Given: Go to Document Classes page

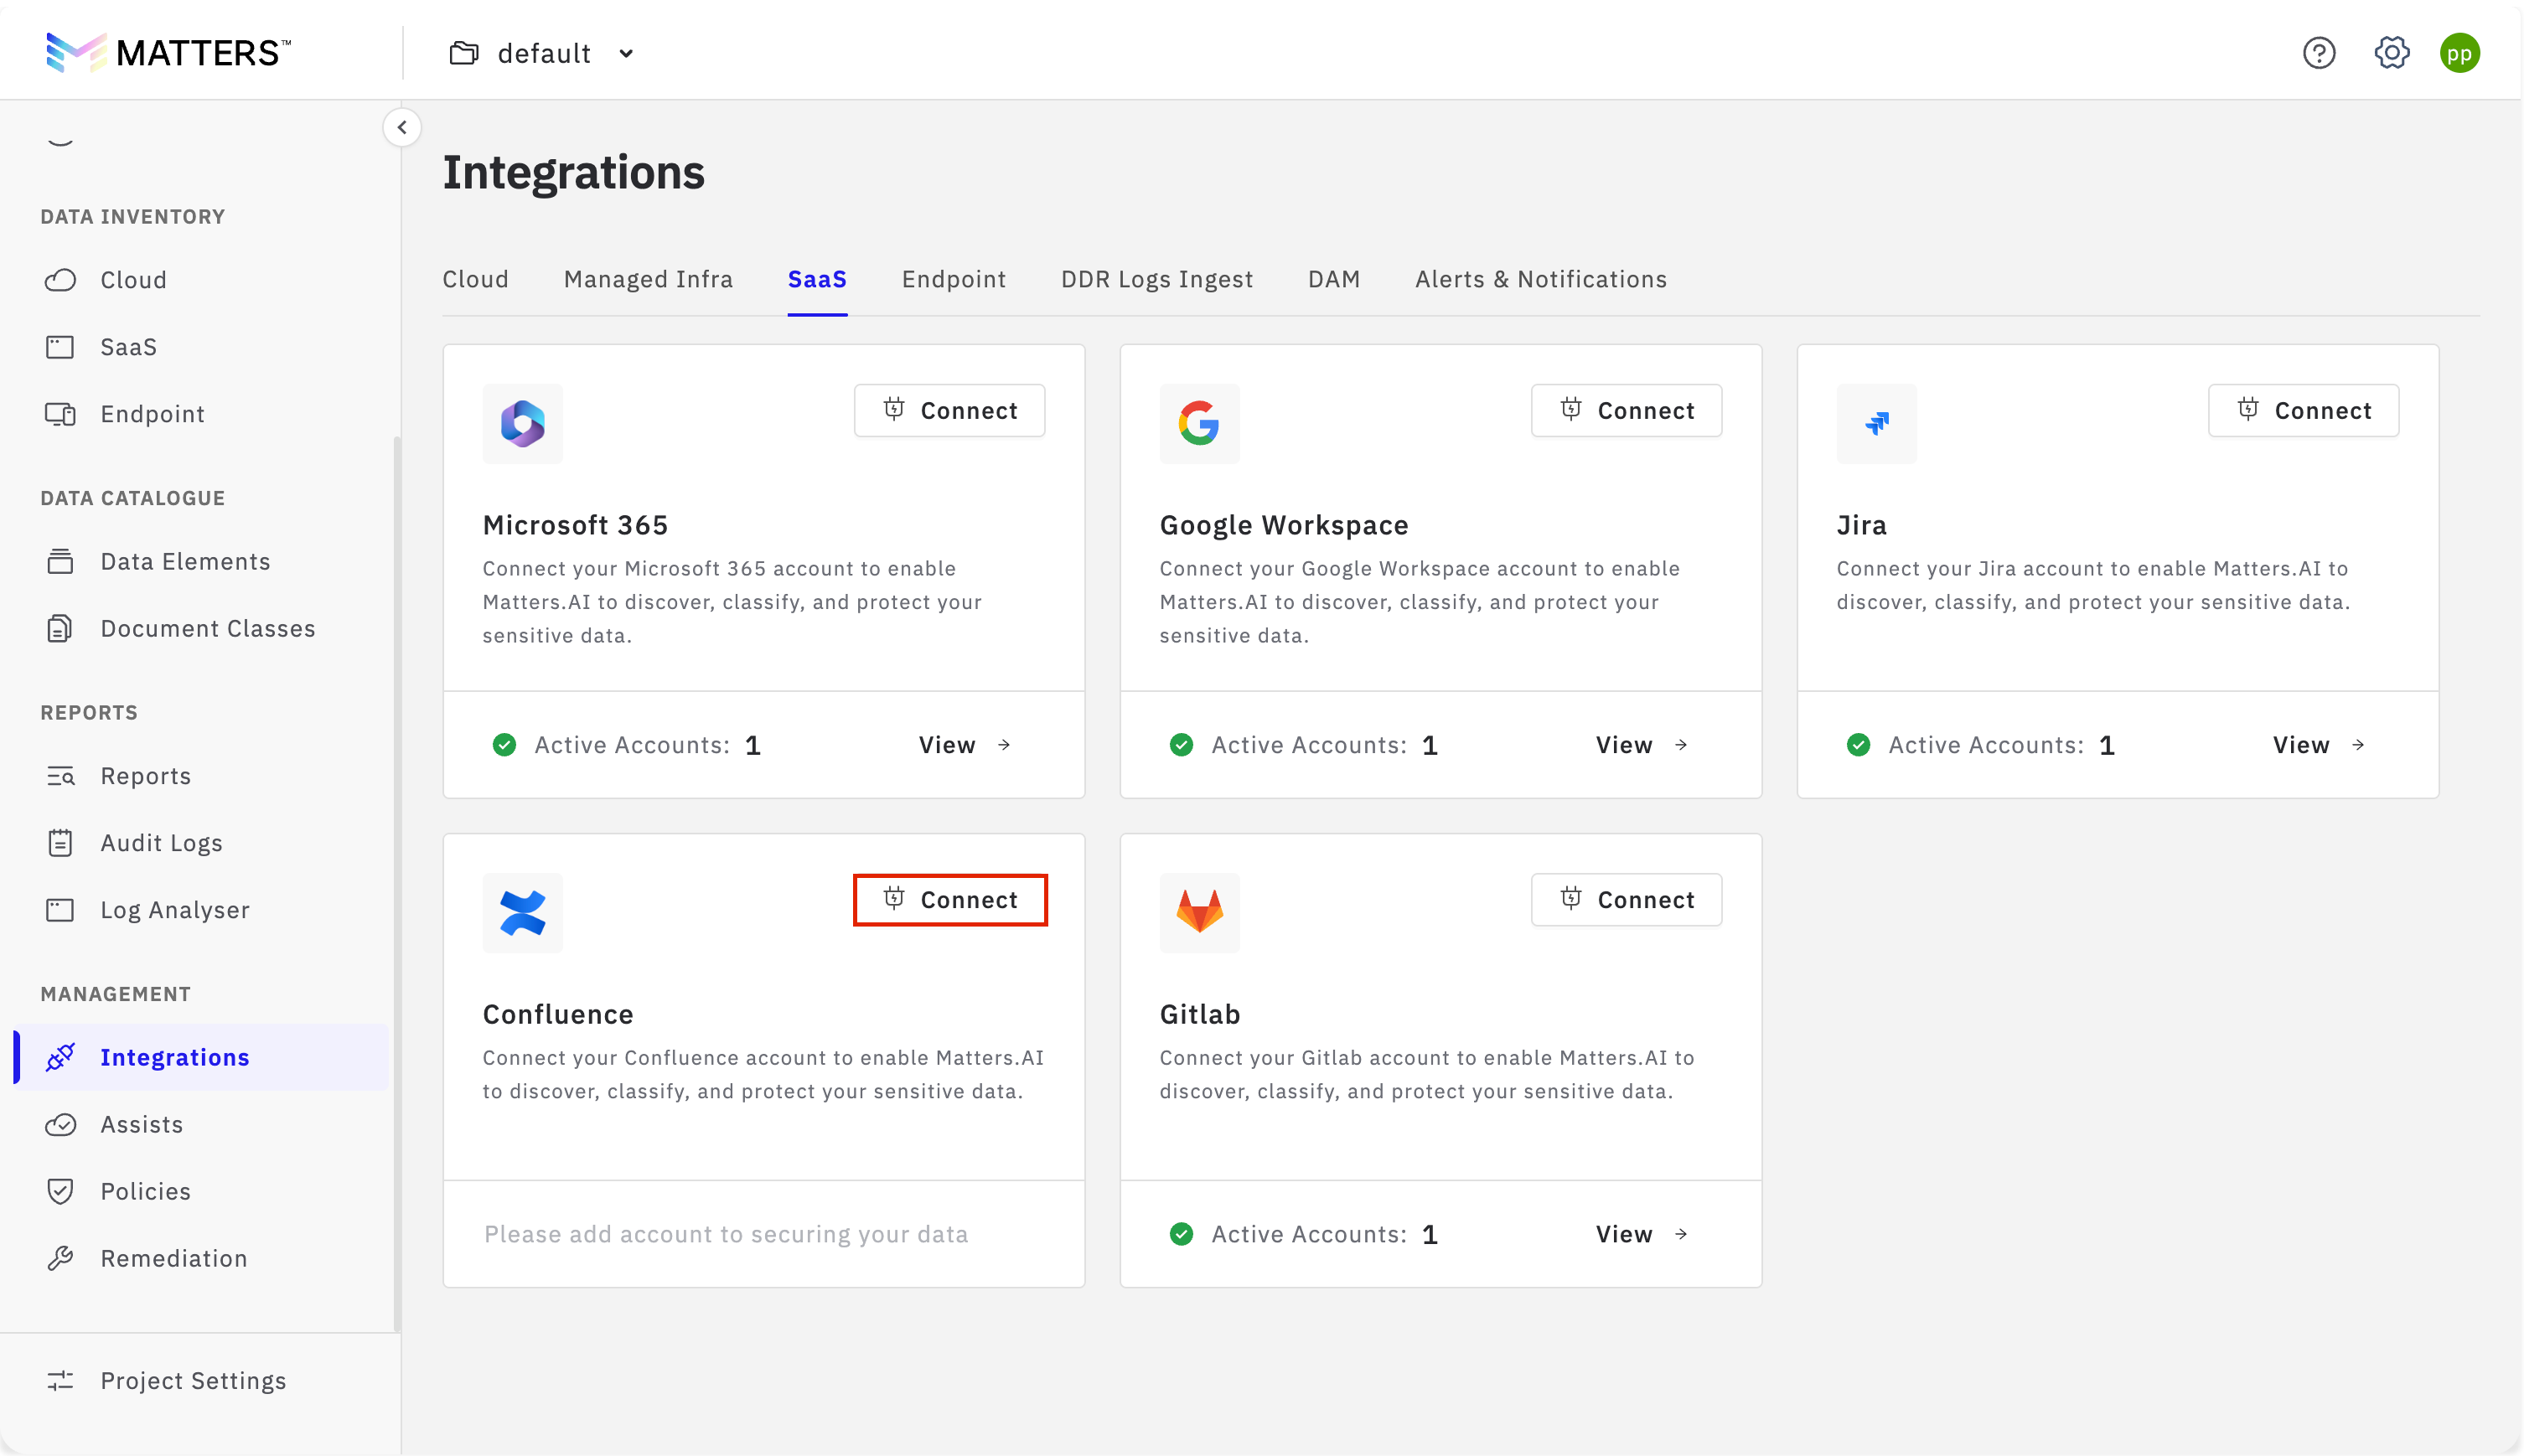Looking at the screenshot, I should click(x=208, y=628).
